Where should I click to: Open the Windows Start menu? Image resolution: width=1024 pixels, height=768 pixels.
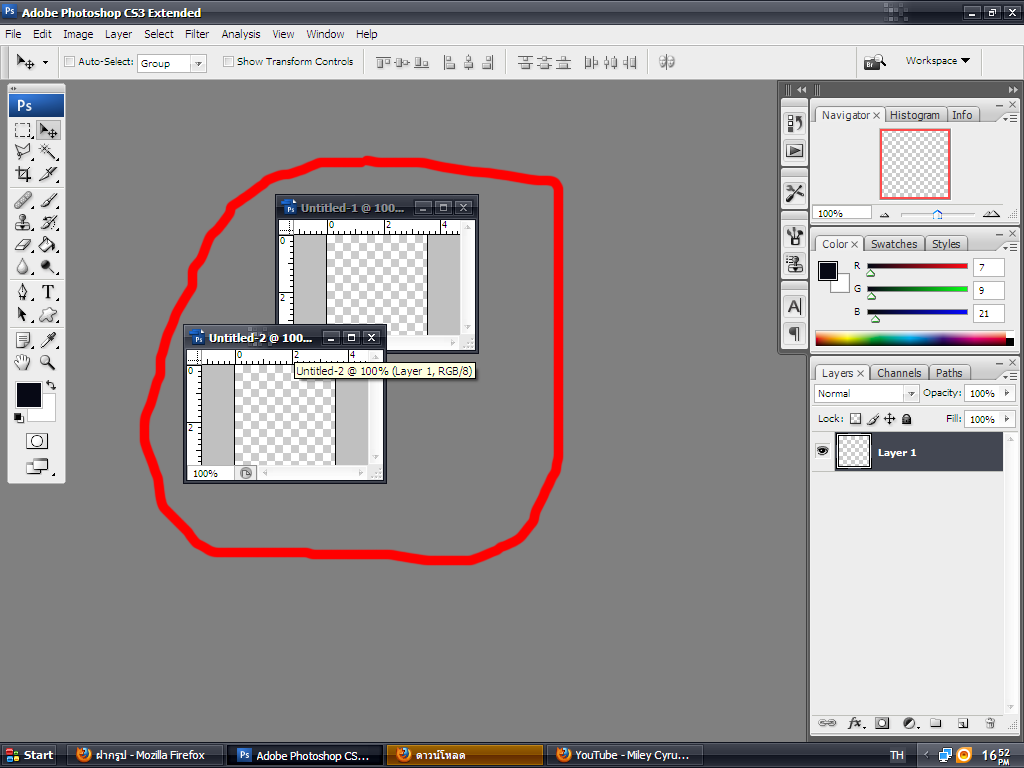point(29,755)
